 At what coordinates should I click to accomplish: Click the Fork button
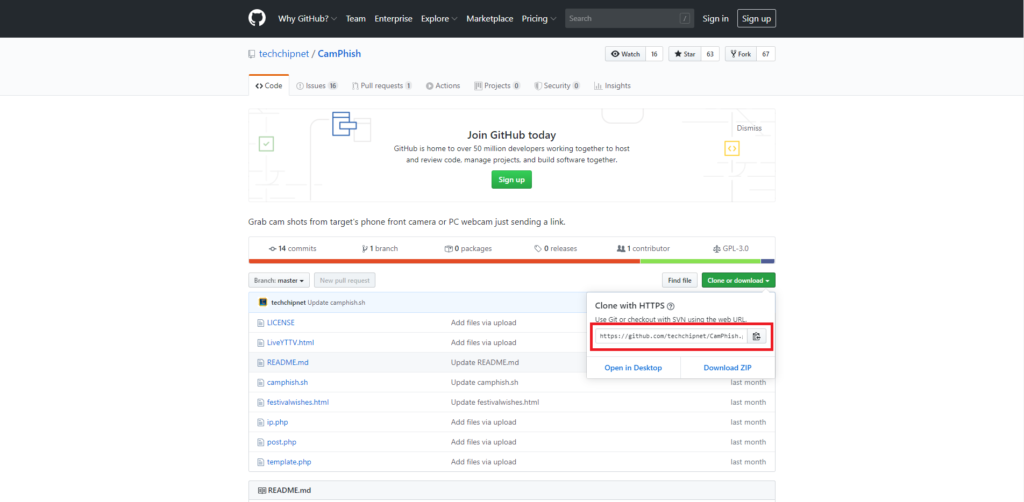(x=741, y=54)
